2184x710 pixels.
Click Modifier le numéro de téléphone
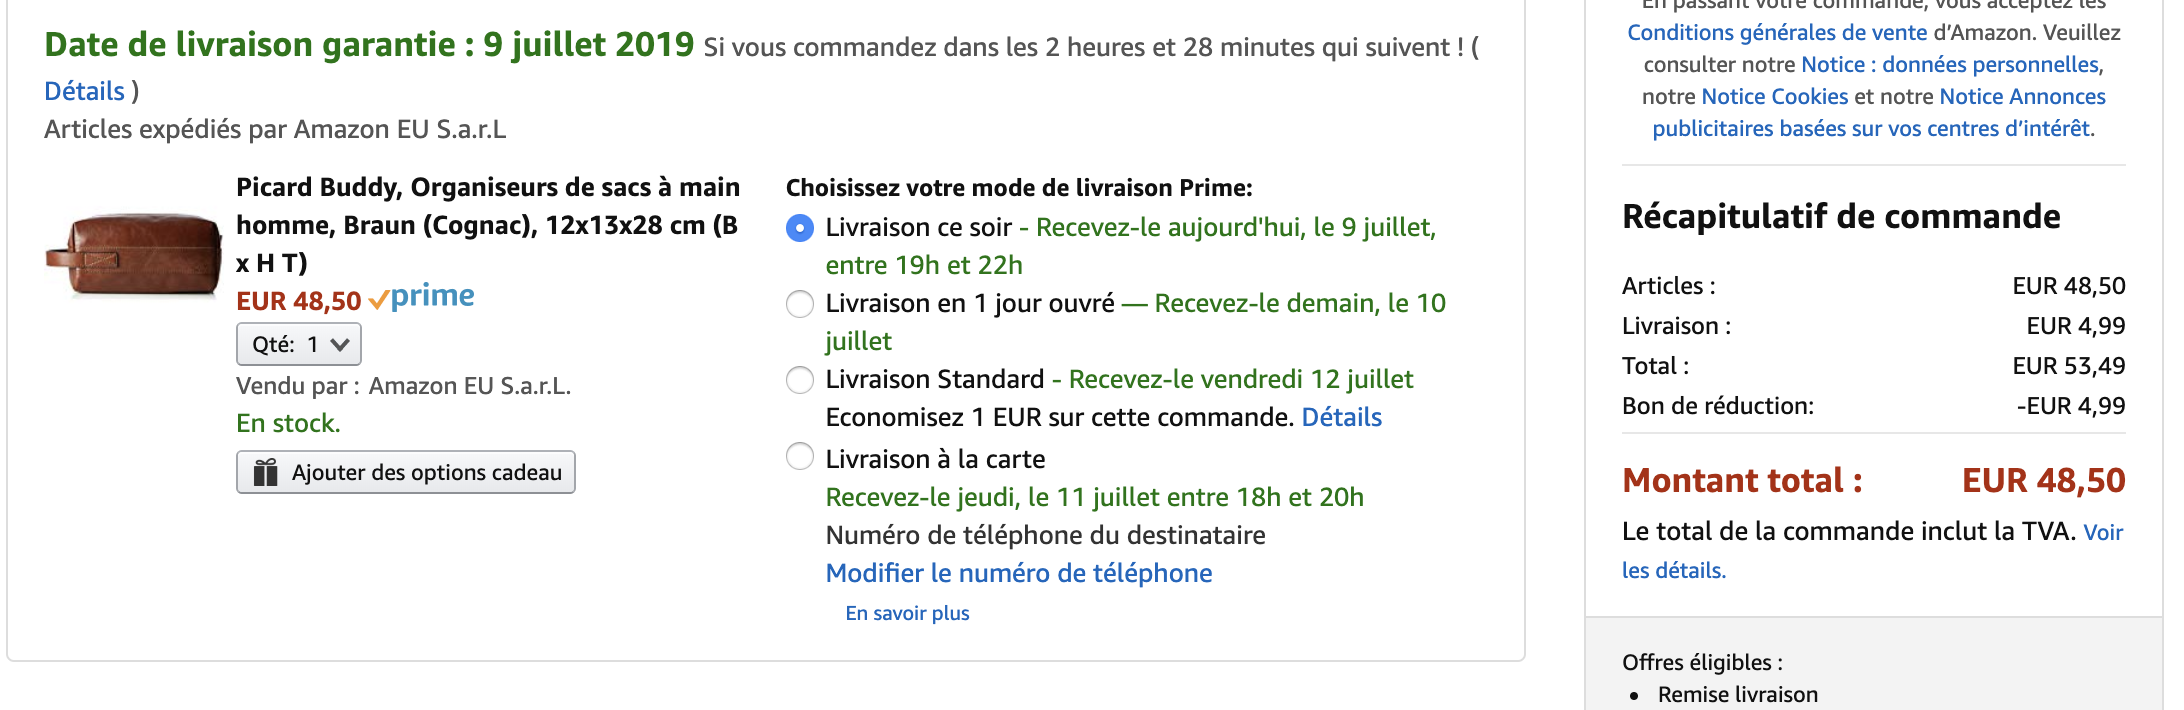tap(1019, 573)
